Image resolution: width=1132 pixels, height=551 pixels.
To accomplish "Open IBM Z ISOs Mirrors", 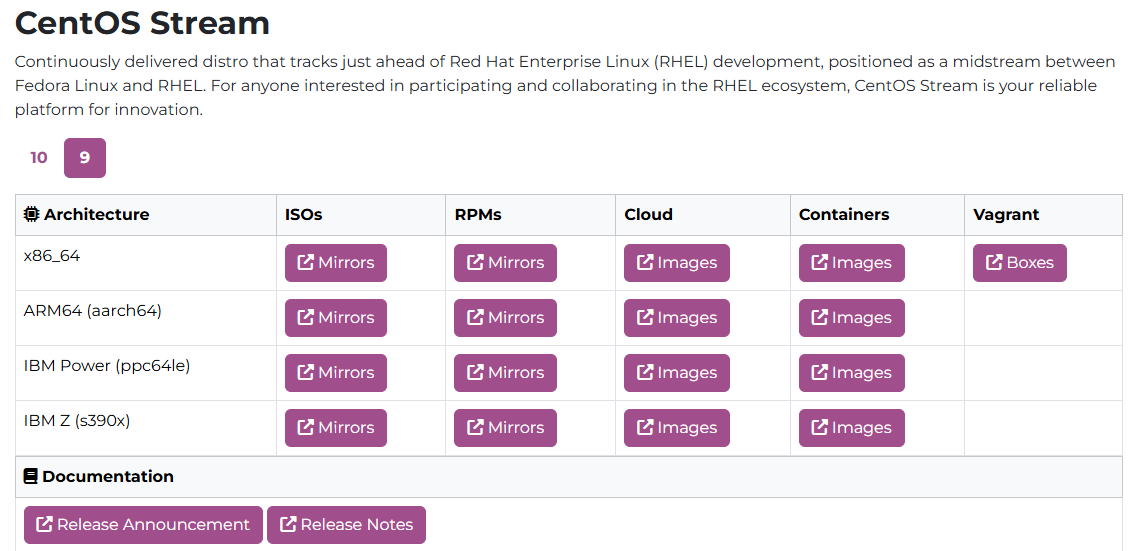I will (x=336, y=428).
